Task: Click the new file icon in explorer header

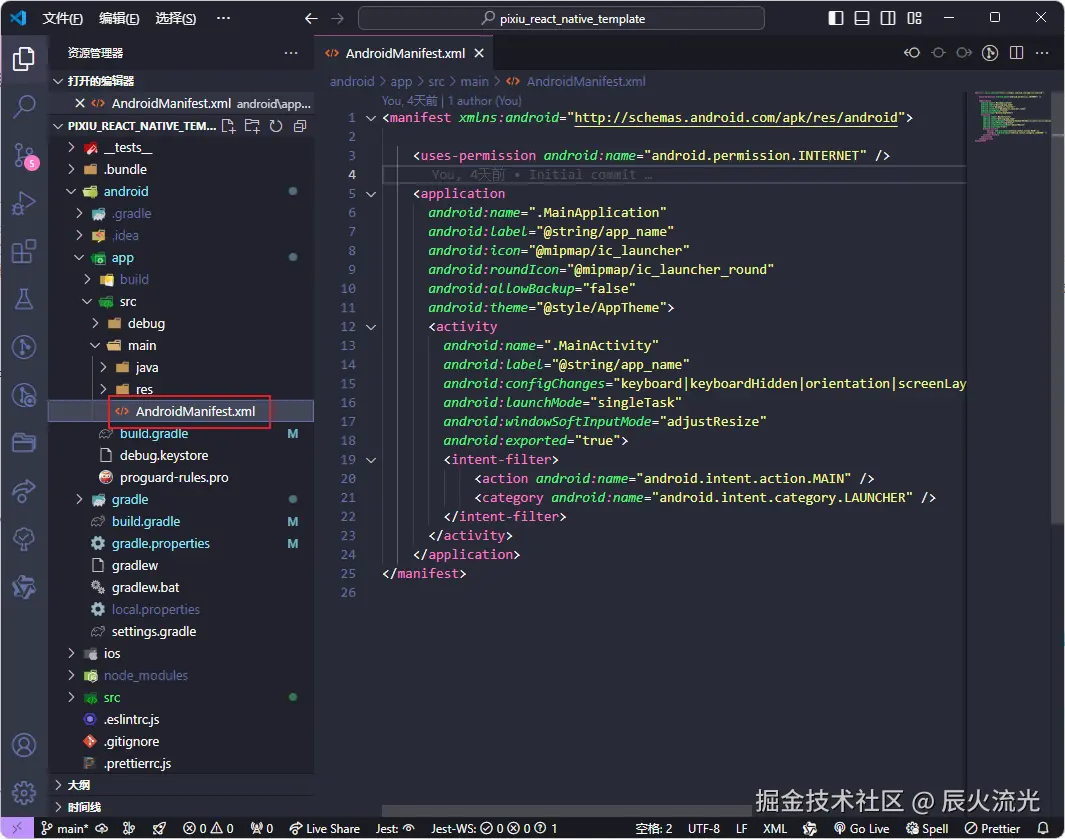Action: pos(229,126)
